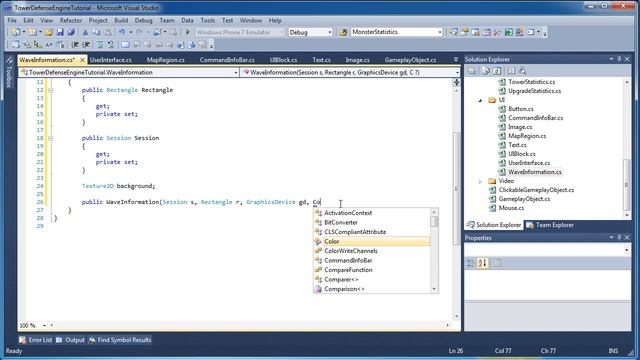Click the Paste toolbar icon
This screenshot has height=360, width=640.
pyautogui.click(x=108, y=32)
